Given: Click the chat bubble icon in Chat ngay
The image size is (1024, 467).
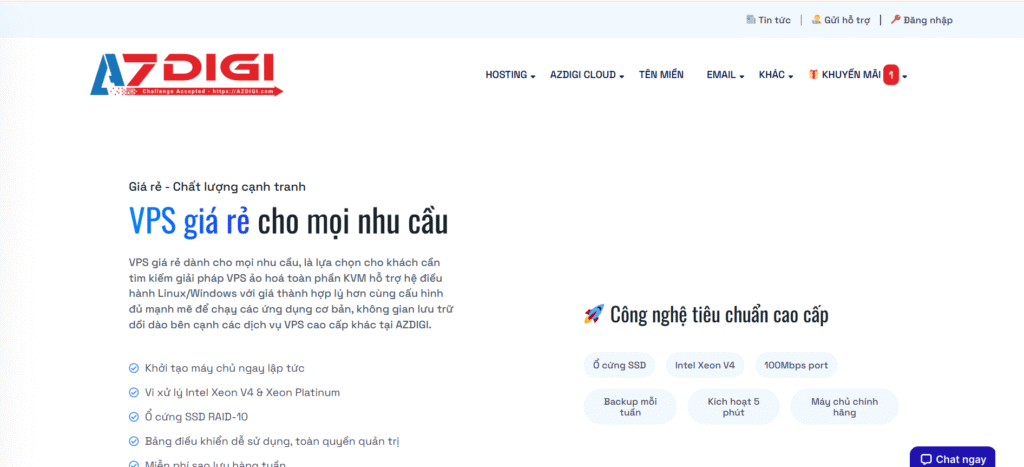Looking at the screenshot, I should (x=926, y=459).
